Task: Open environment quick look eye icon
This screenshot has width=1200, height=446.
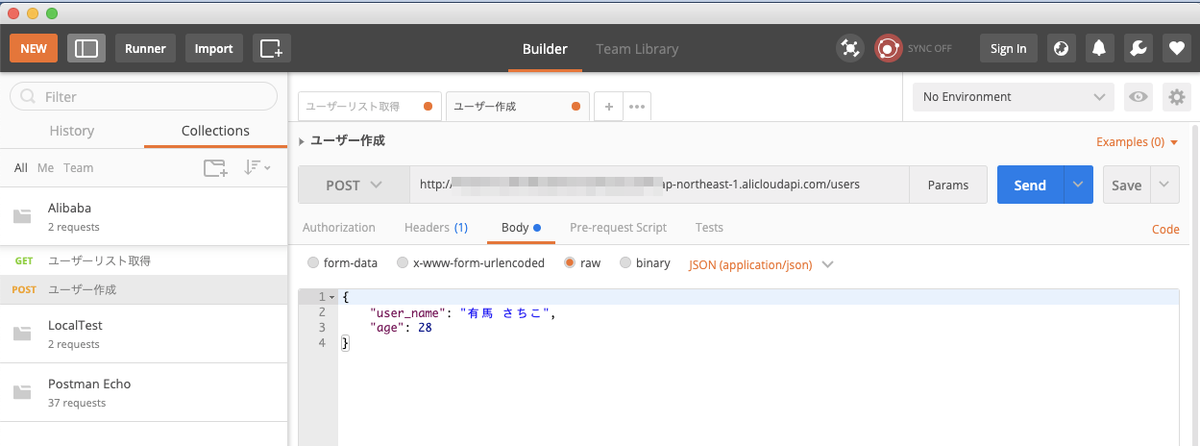Action: [x=1137, y=97]
